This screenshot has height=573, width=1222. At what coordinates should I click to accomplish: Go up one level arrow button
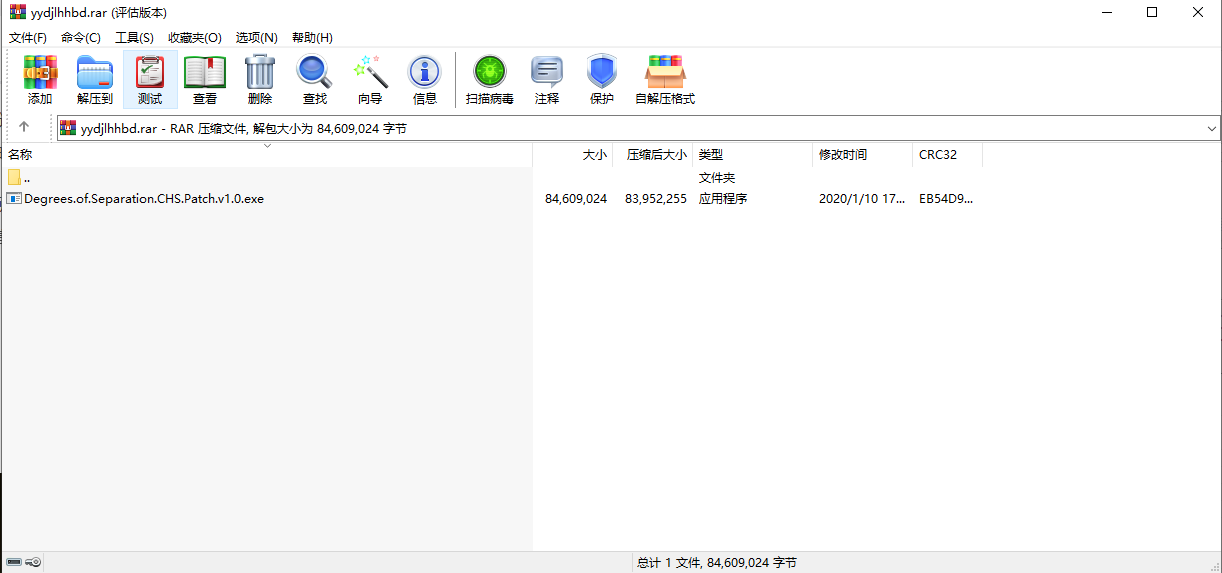(24, 128)
